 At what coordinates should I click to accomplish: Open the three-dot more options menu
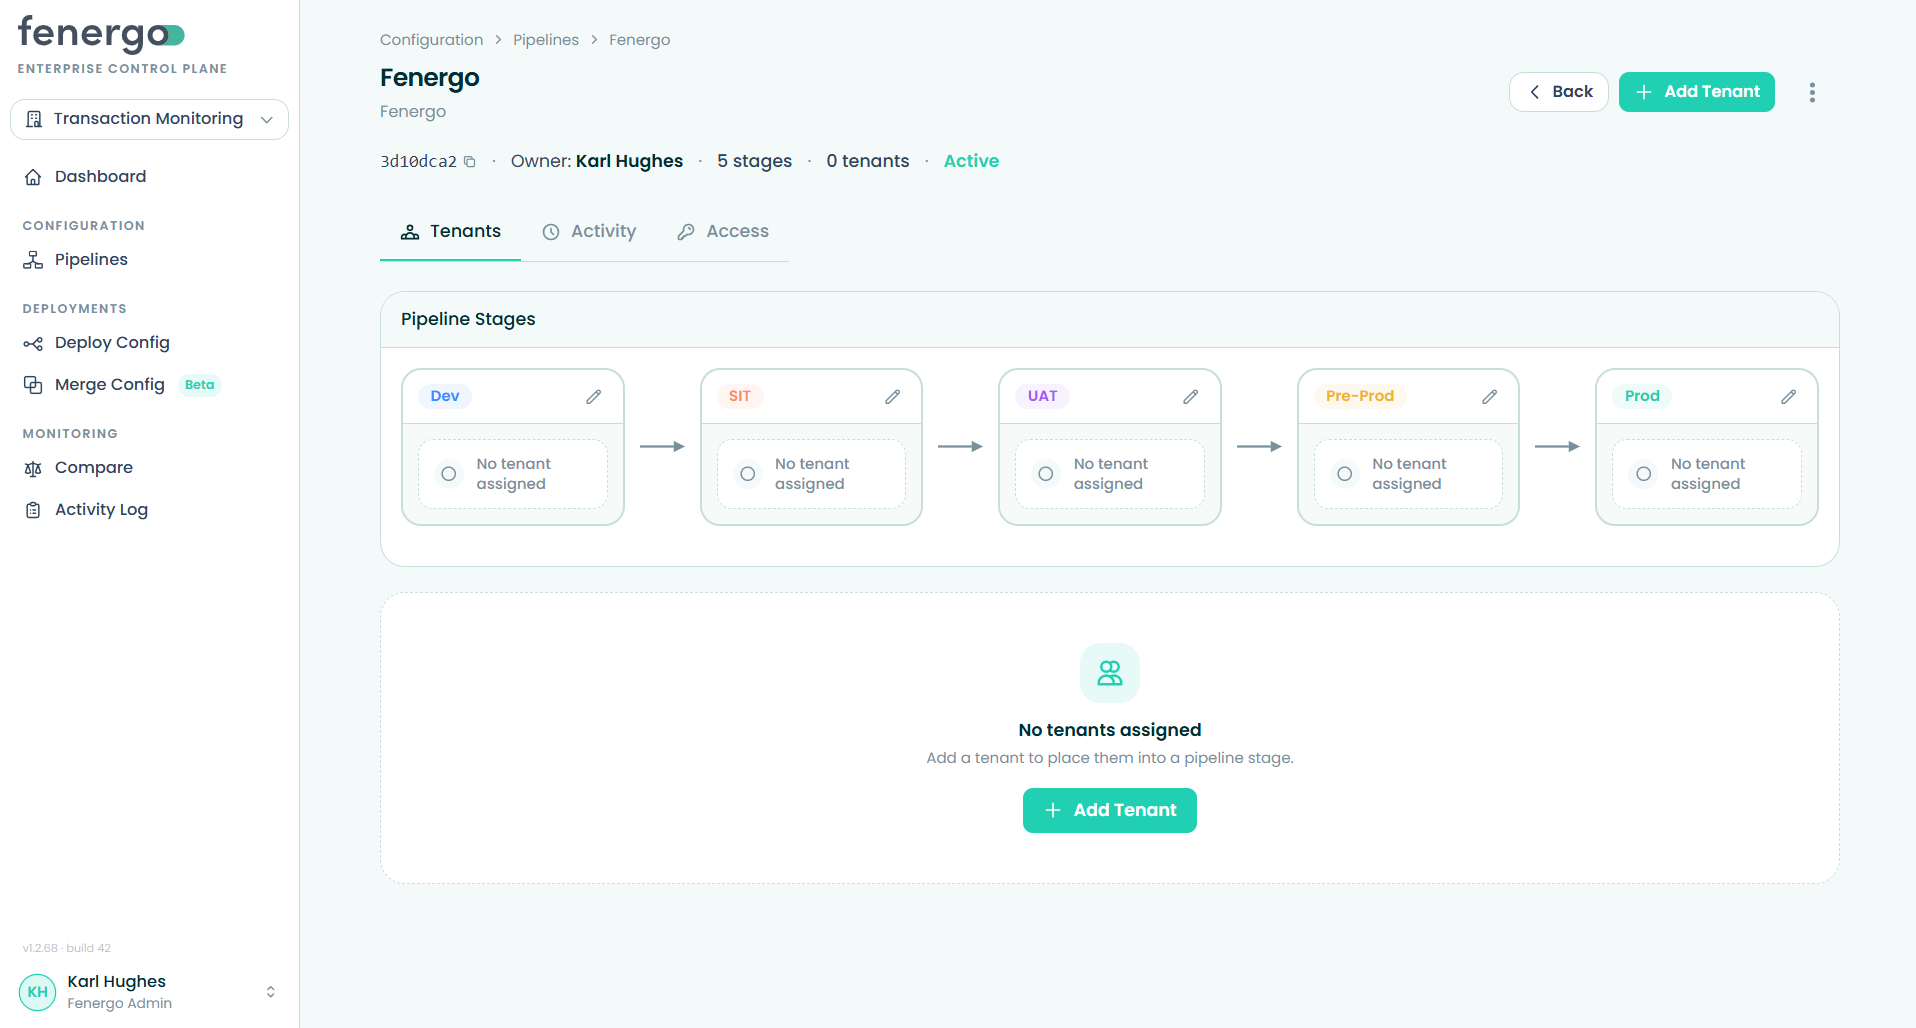(1812, 92)
